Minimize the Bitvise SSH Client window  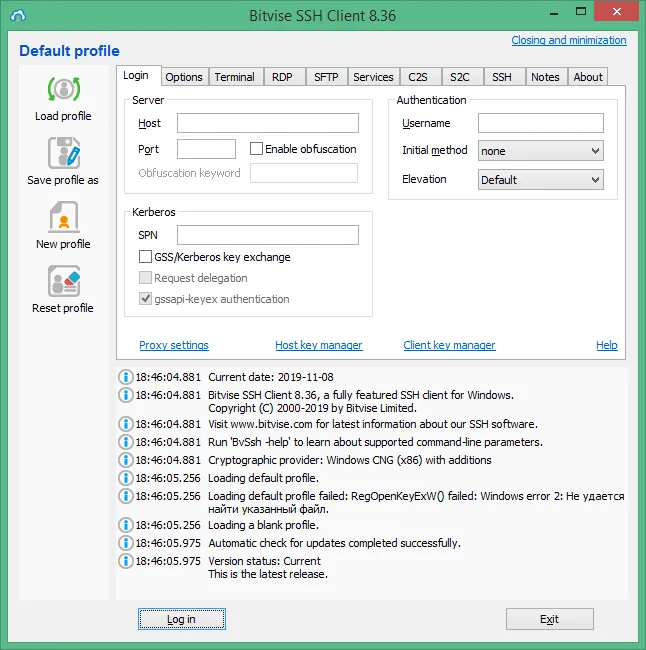click(x=554, y=13)
